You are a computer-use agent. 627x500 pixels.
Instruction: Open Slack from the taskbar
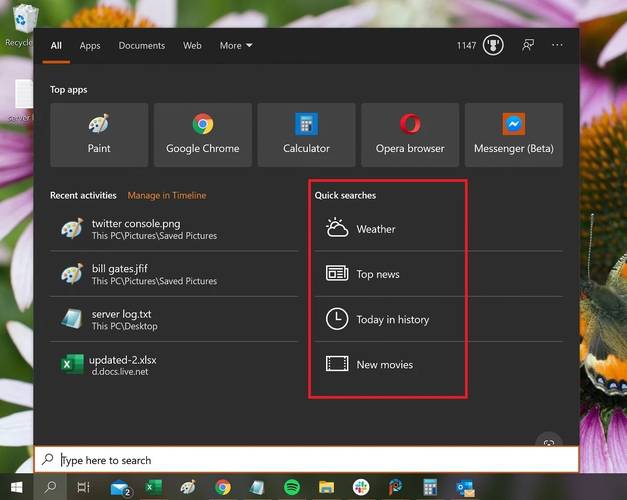click(361, 487)
